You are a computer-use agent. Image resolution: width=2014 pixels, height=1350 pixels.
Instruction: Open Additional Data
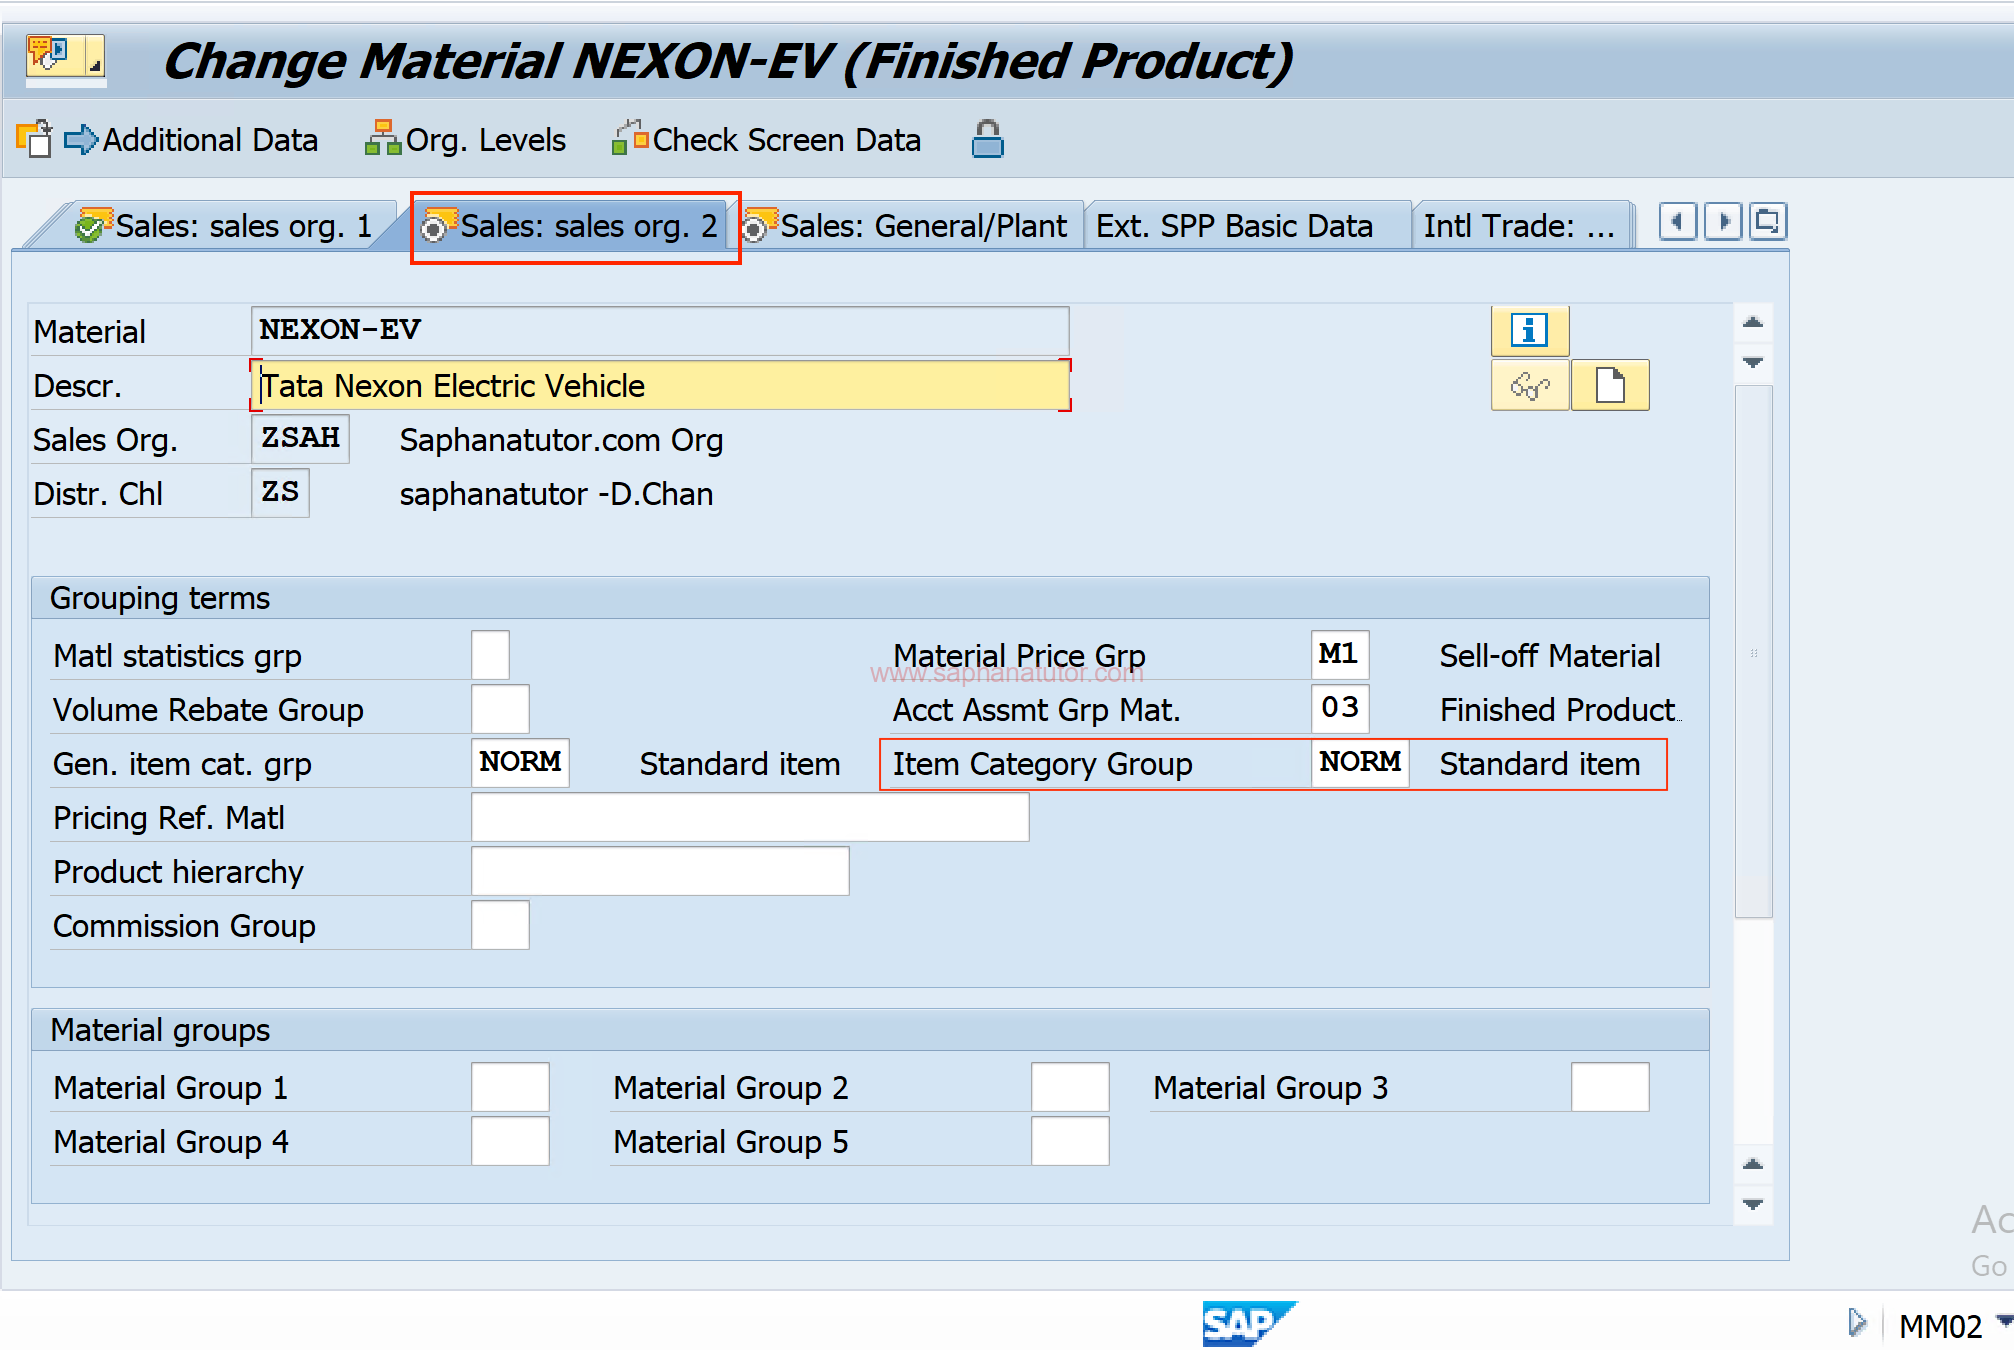pos(191,139)
